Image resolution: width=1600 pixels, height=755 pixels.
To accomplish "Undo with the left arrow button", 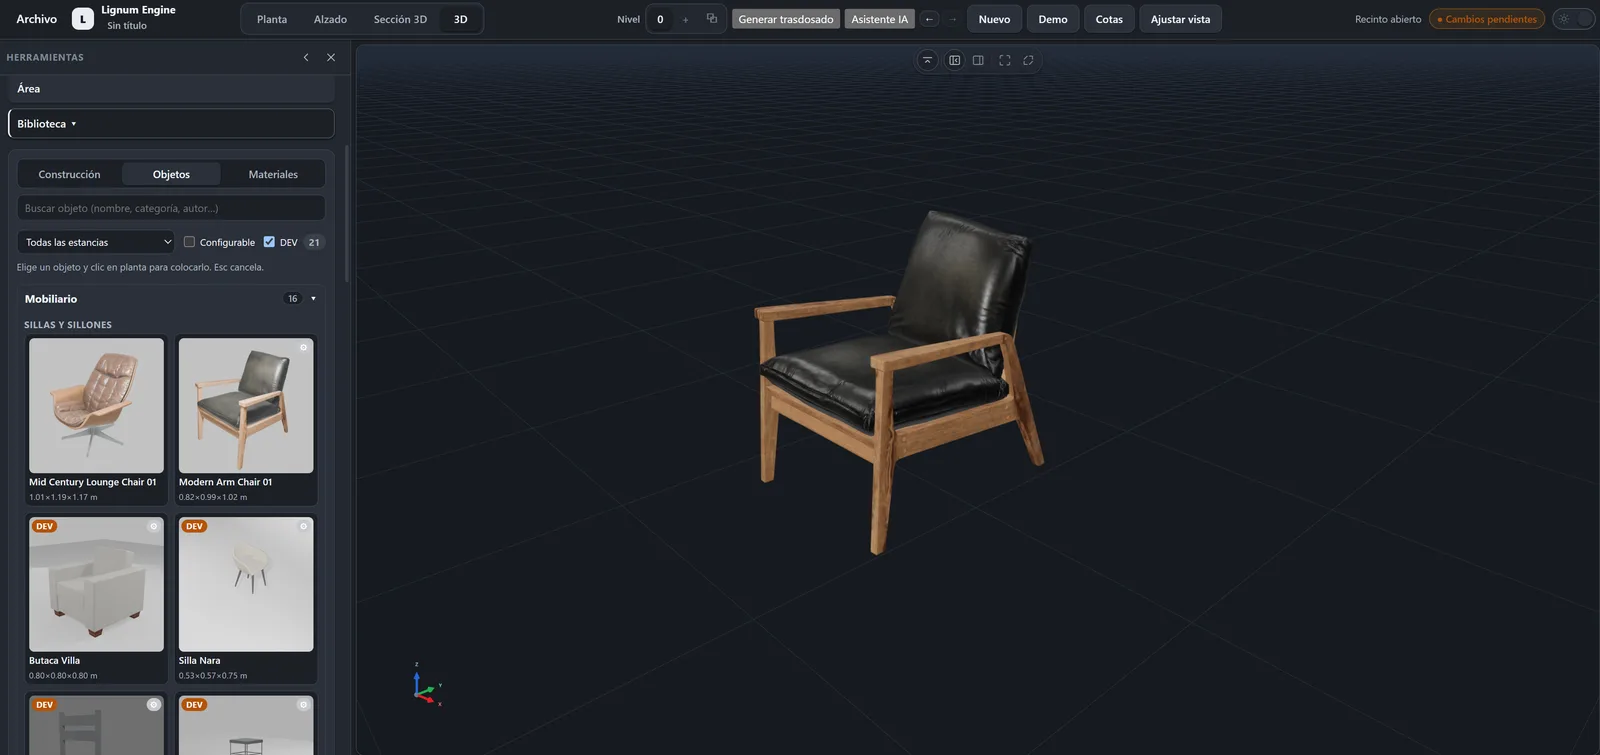I will tap(930, 19).
